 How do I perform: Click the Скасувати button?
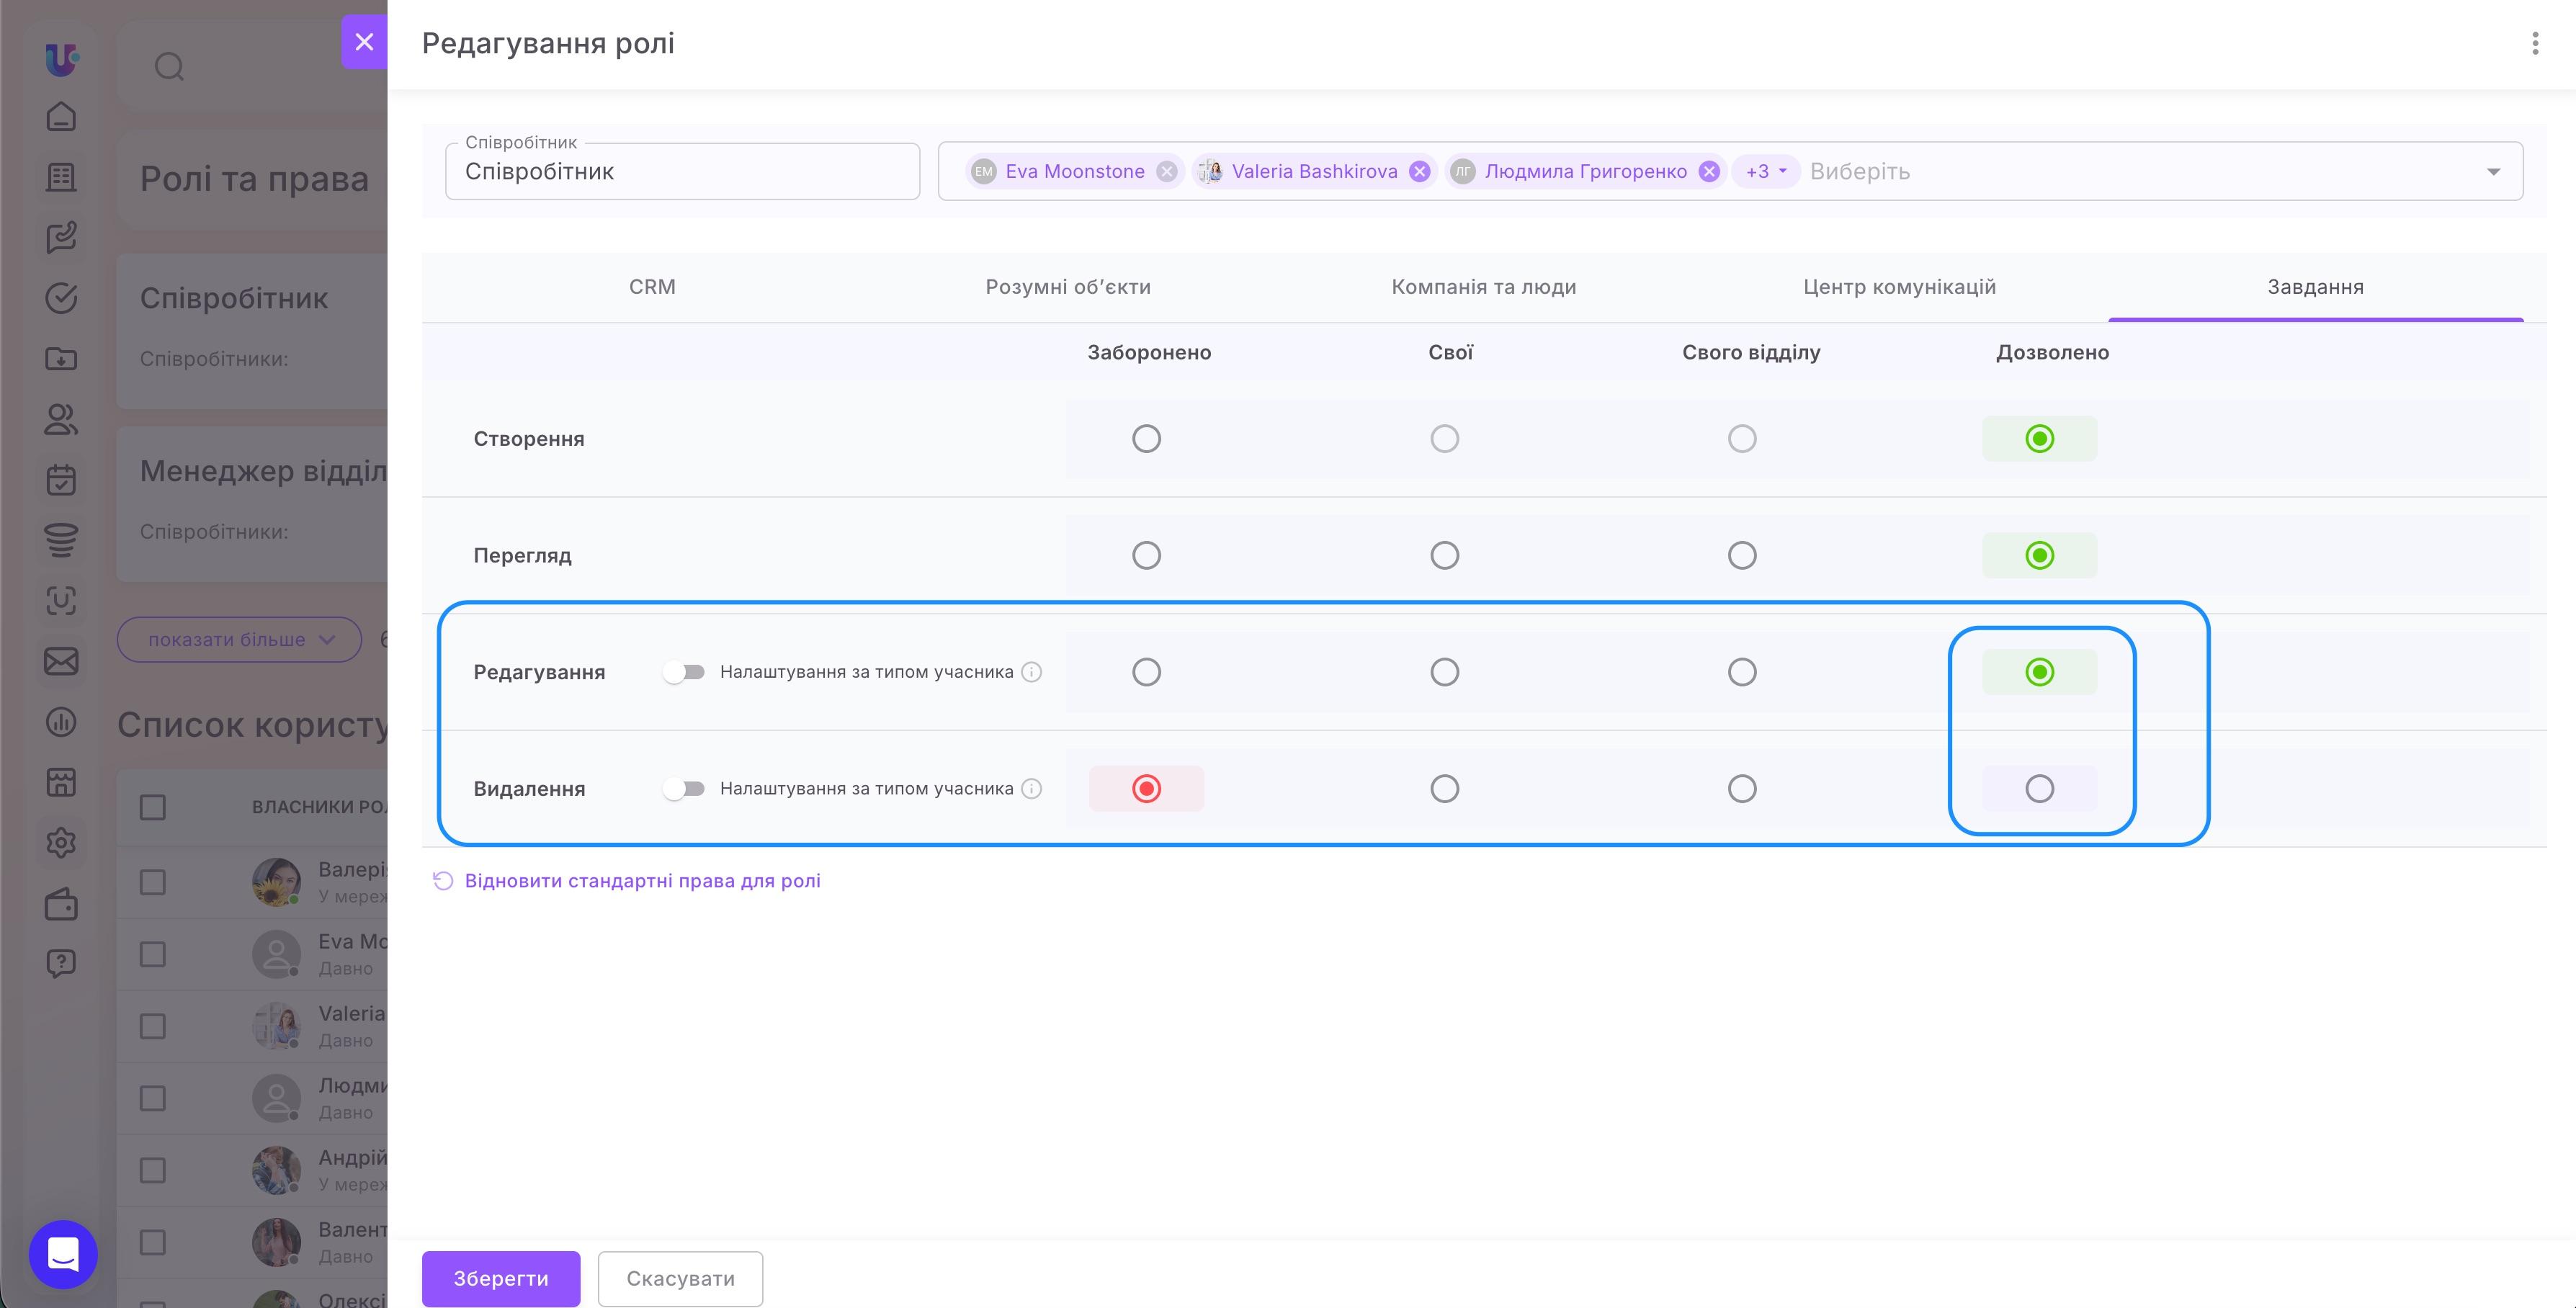coord(680,1278)
